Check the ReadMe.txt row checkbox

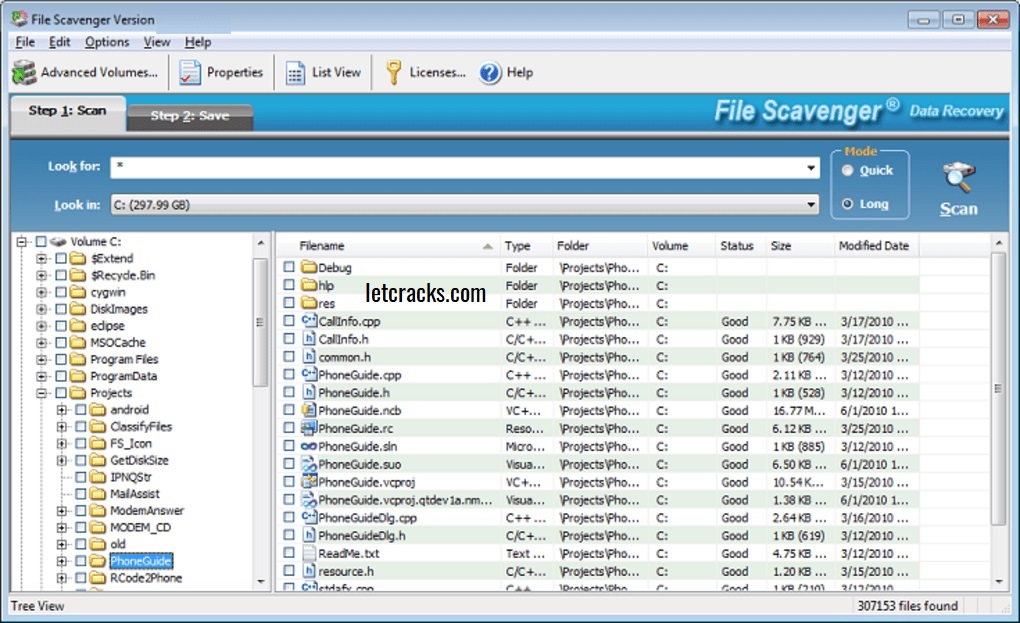289,553
